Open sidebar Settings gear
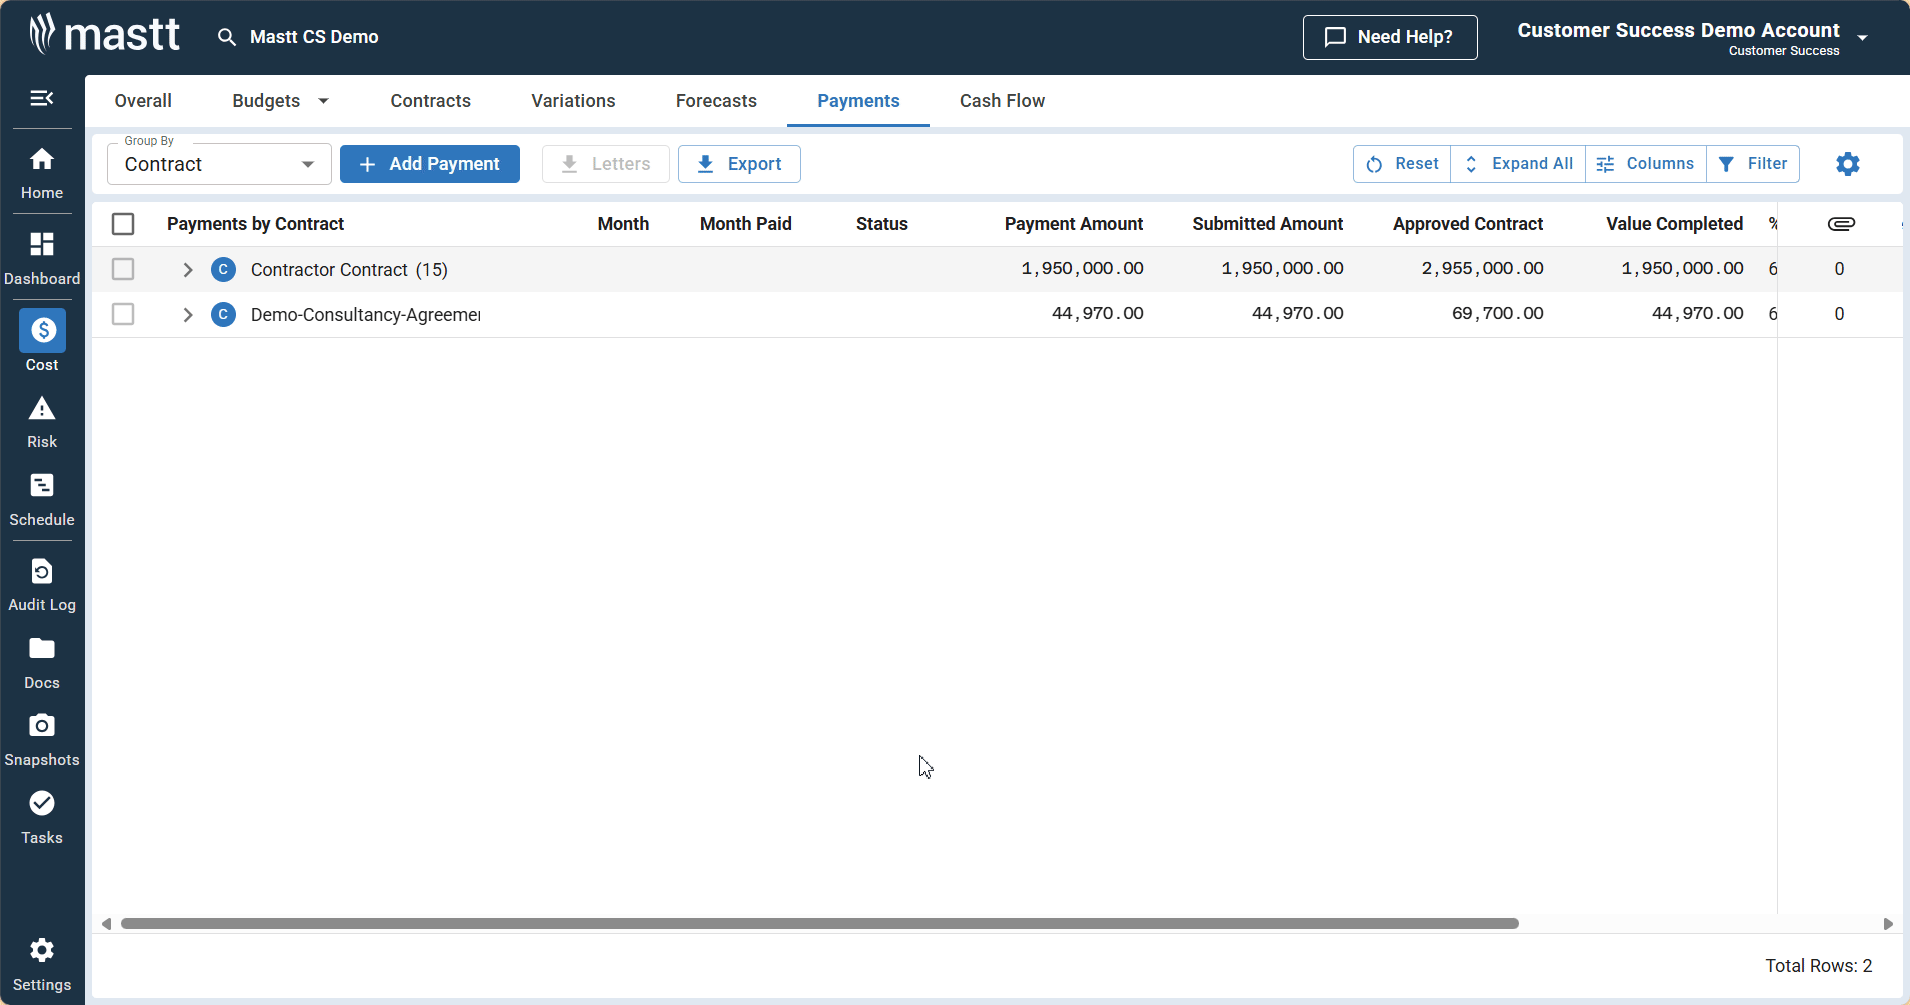 tap(42, 949)
